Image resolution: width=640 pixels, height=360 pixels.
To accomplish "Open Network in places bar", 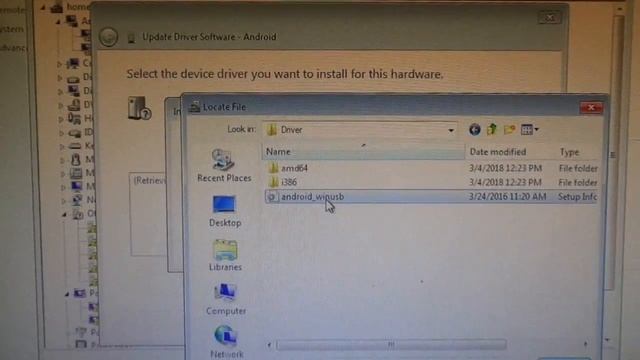I will pos(226,342).
